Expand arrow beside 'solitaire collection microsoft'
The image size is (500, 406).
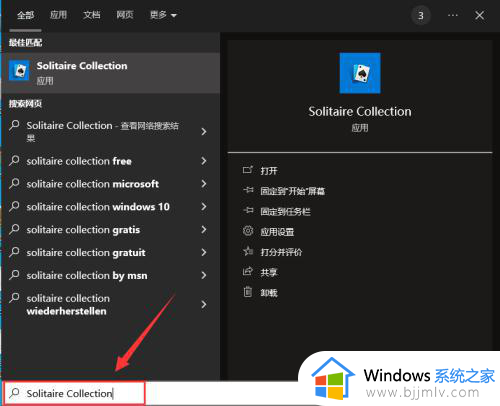pyautogui.click(x=204, y=184)
